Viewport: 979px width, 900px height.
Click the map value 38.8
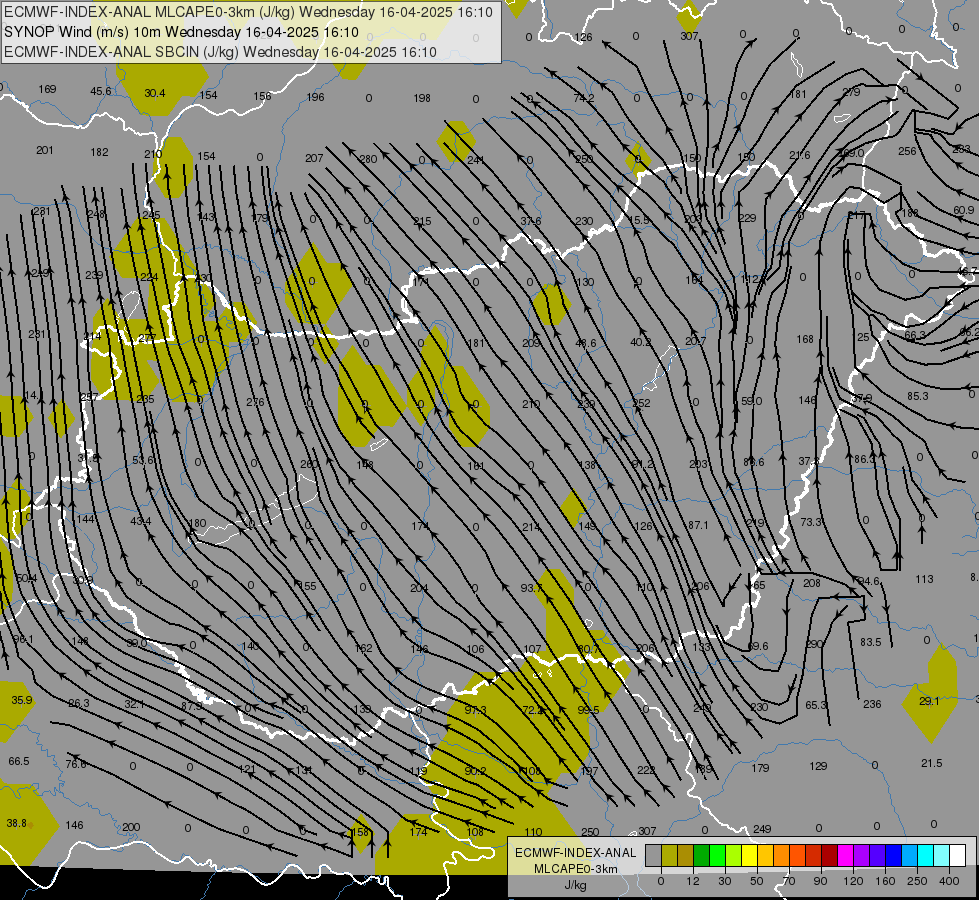point(16,823)
